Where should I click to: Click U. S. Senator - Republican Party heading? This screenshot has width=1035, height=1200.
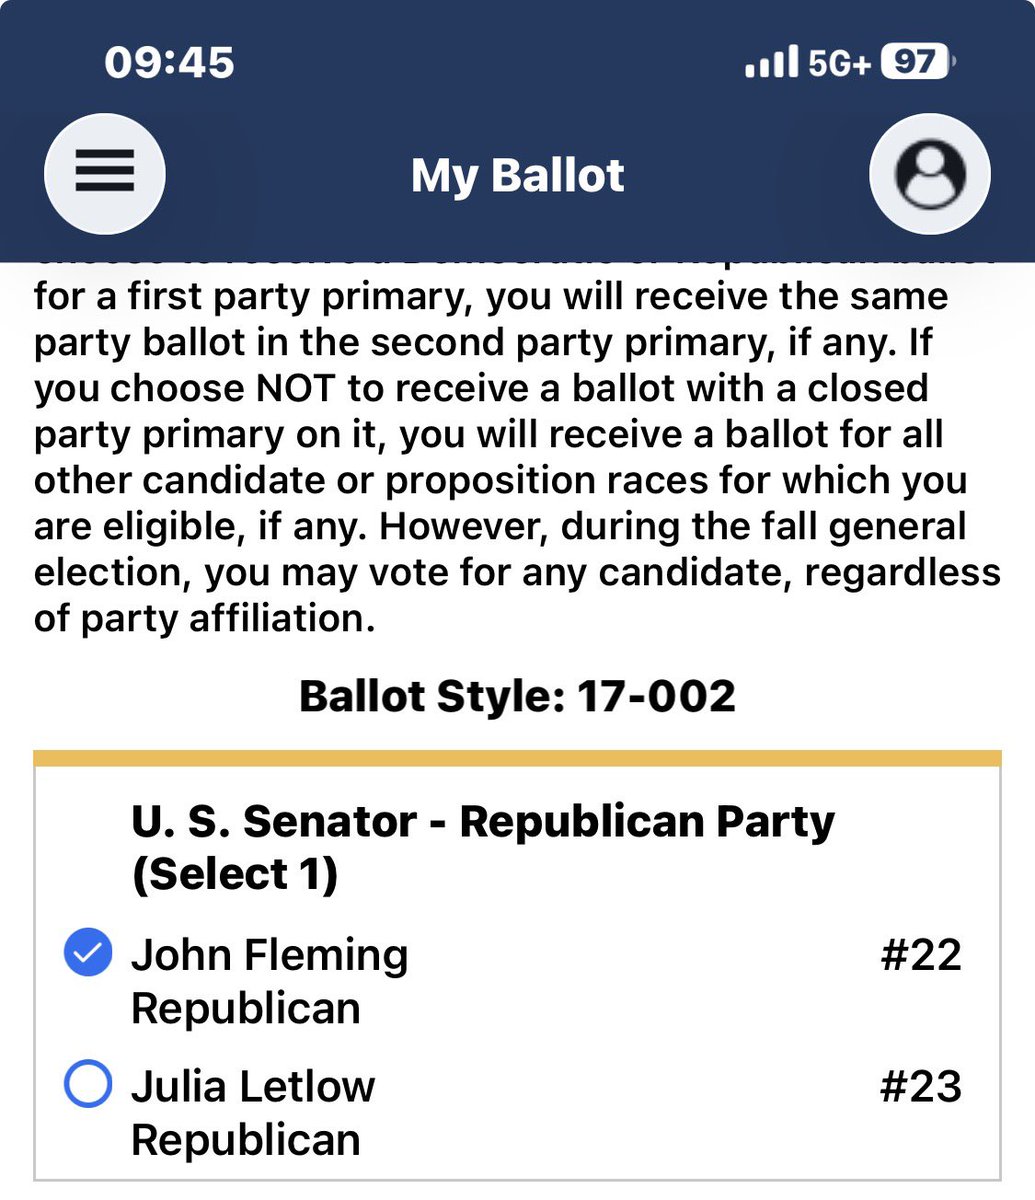pyautogui.click(x=483, y=822)
